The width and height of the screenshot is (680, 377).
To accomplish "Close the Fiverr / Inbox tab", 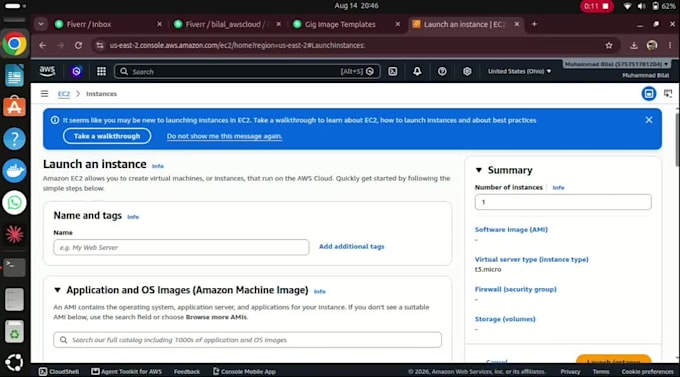I will pyautogui.click(x=160, y=24).
